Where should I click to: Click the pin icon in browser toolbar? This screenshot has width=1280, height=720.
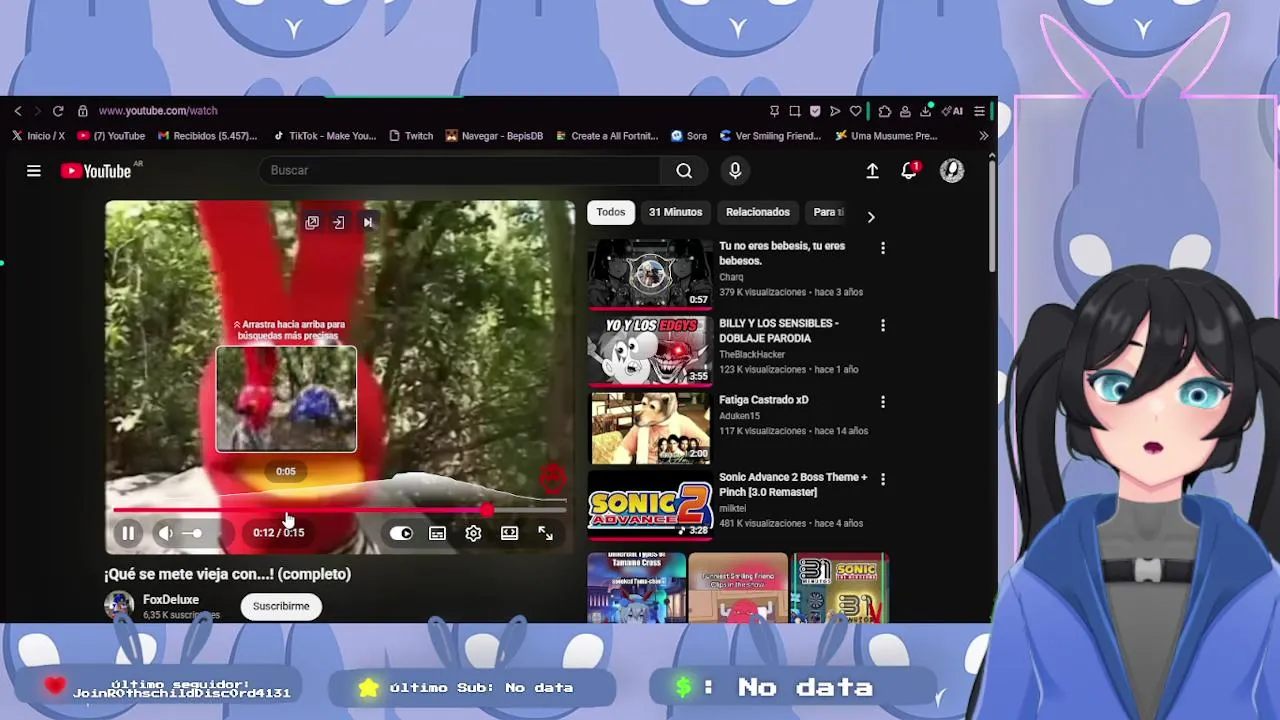[x=774, y=111]
